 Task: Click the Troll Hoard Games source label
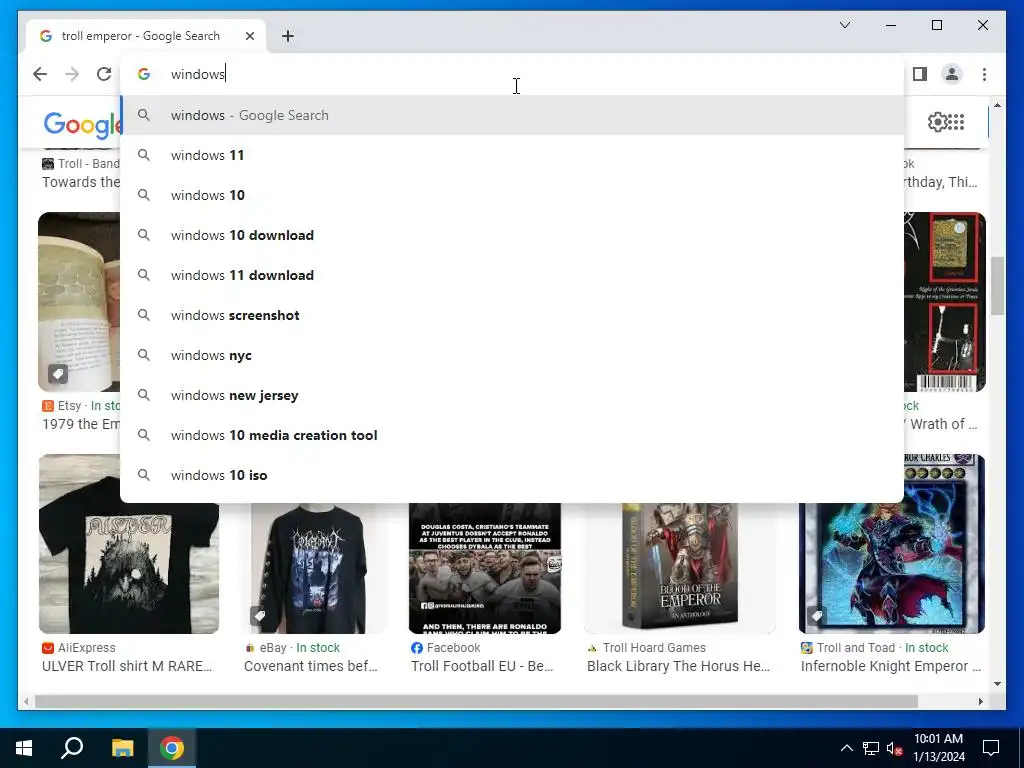click(654, 648)
